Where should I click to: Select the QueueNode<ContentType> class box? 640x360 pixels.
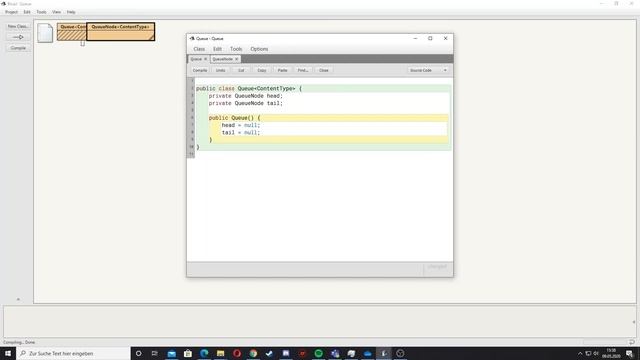pos(120,32)
